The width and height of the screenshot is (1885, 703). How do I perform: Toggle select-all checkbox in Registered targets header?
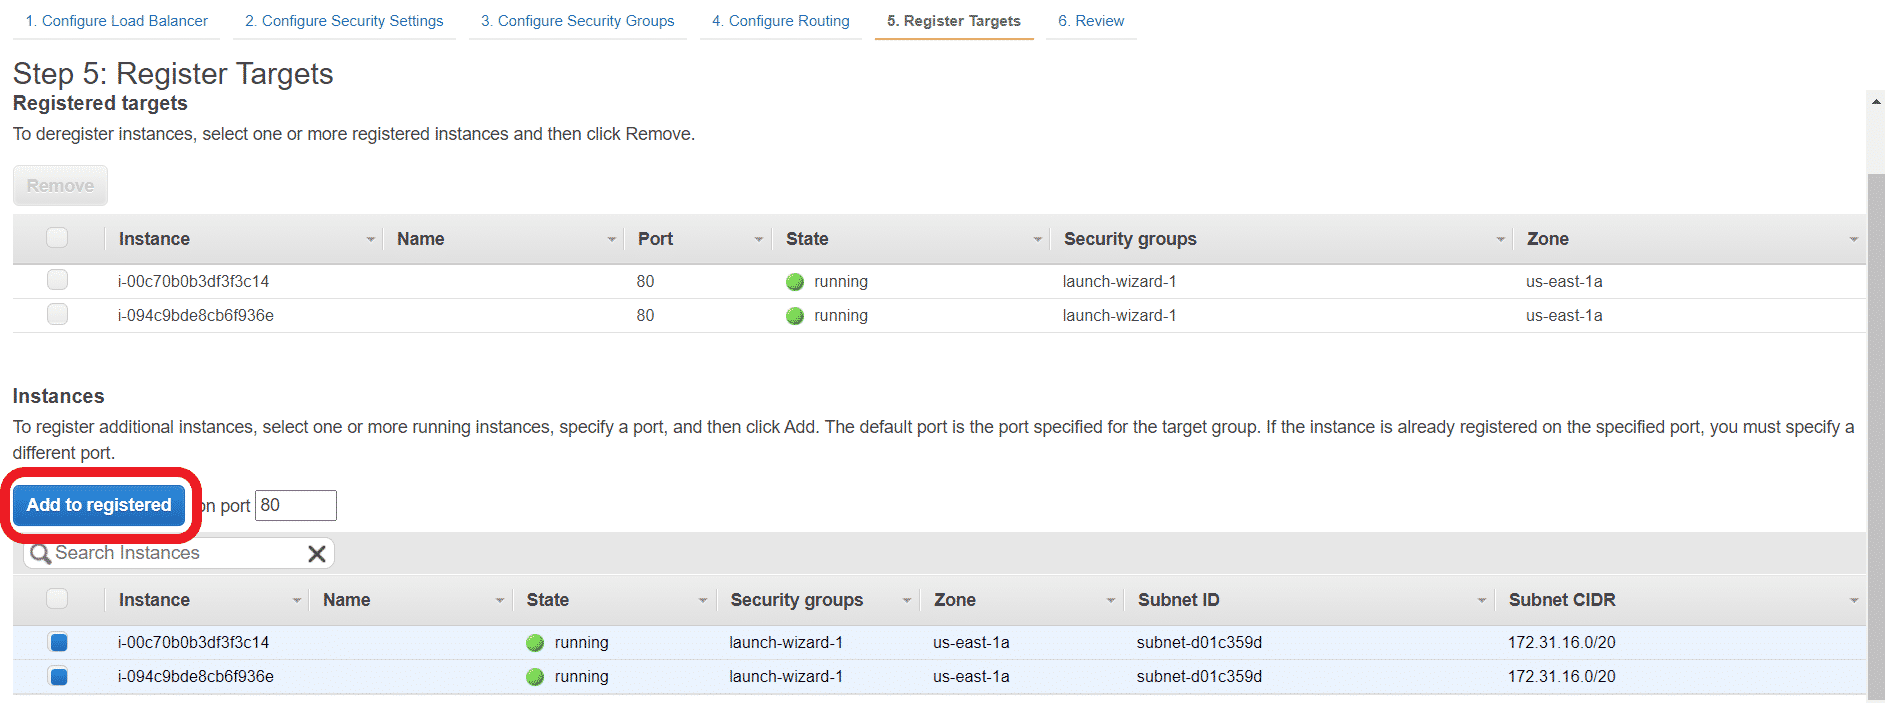[57, 238]
